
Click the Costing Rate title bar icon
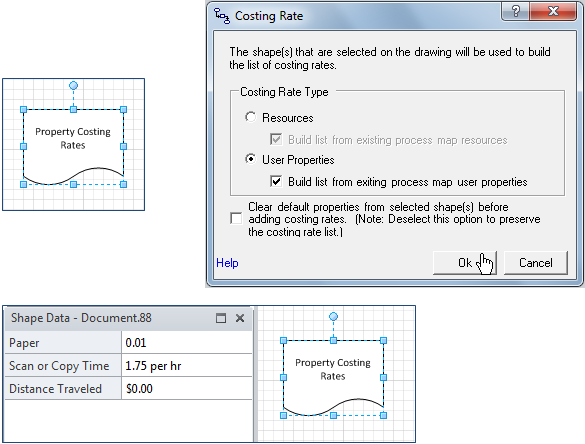(x=222, y=16)
